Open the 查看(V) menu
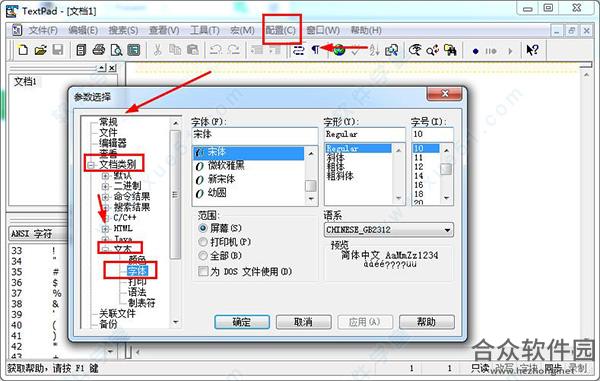This screenshot has height=381, width=600. point(164,30)
